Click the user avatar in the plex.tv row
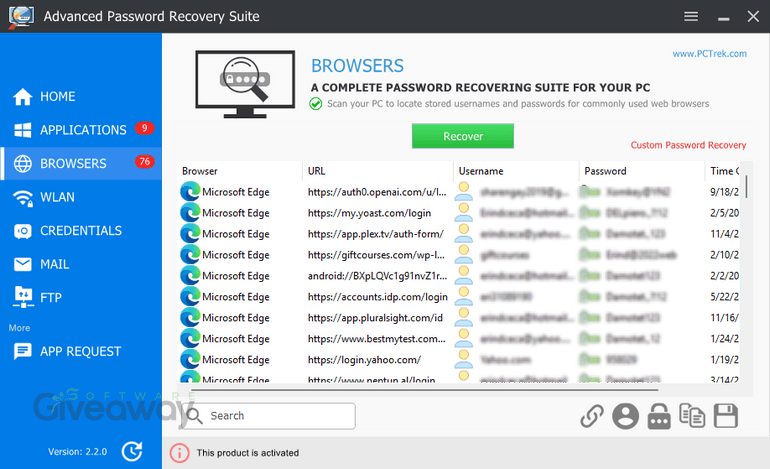This screenshot has width=770, height=469. (x=464, y=233)
